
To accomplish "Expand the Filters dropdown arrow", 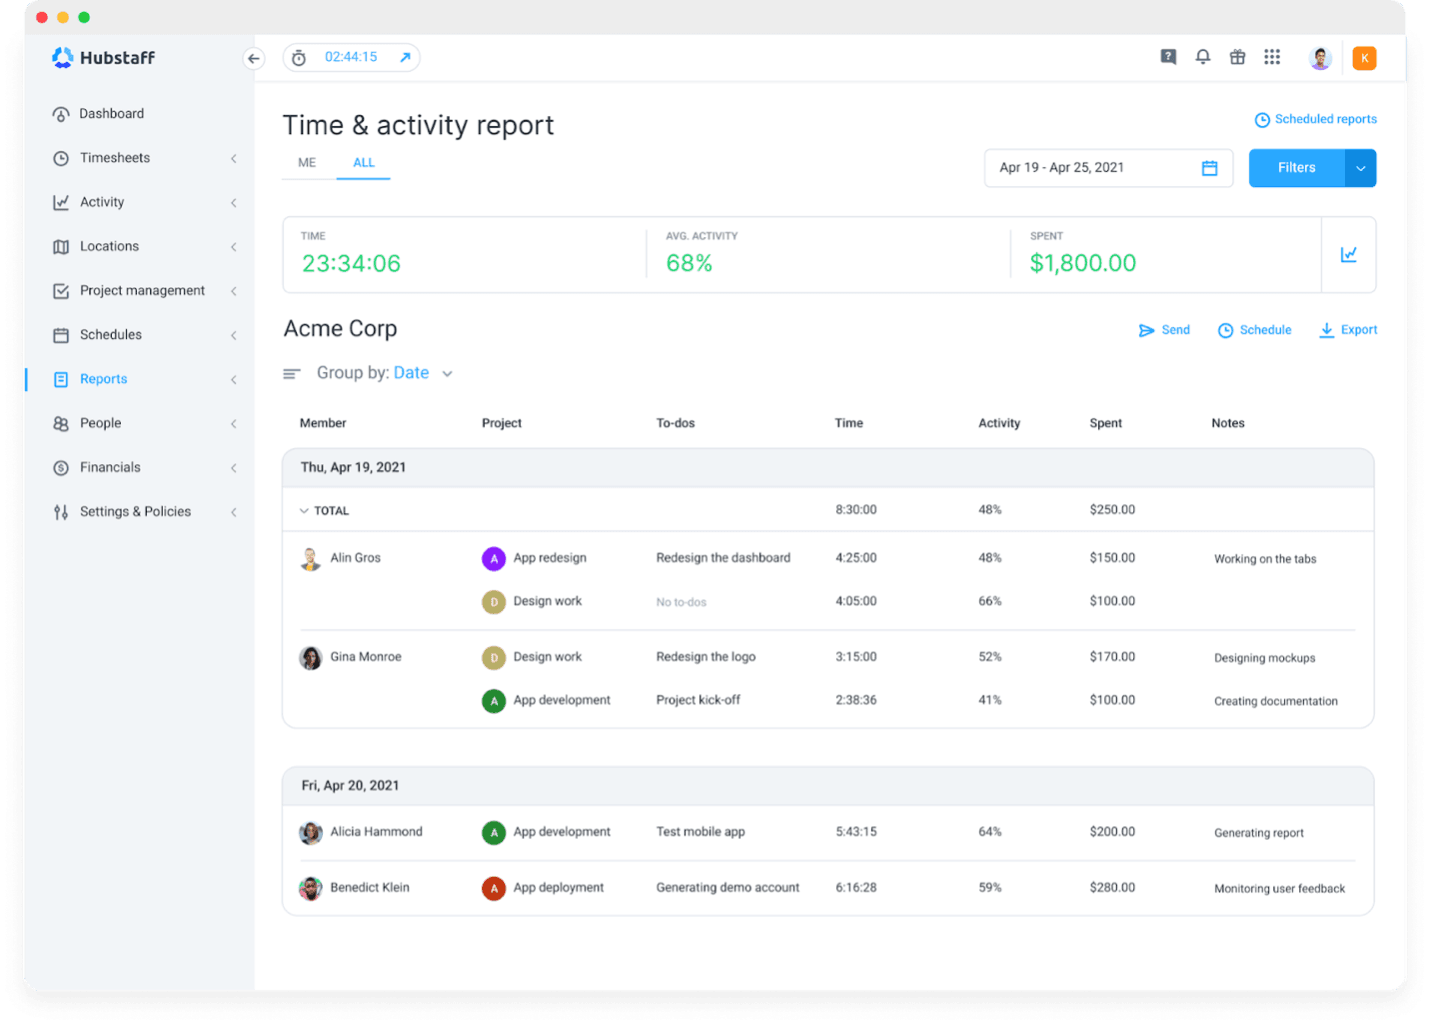I will 1360,167.
